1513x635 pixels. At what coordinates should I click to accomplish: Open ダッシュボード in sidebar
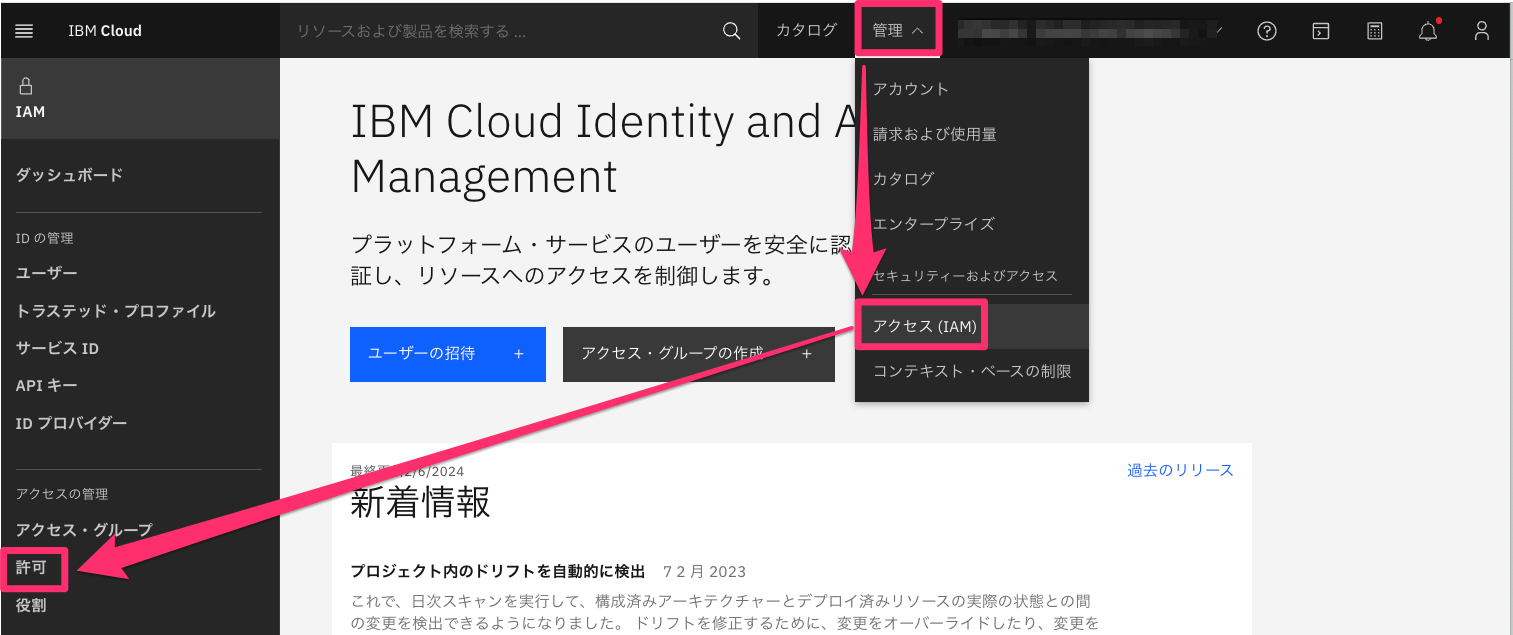point(69,175)
